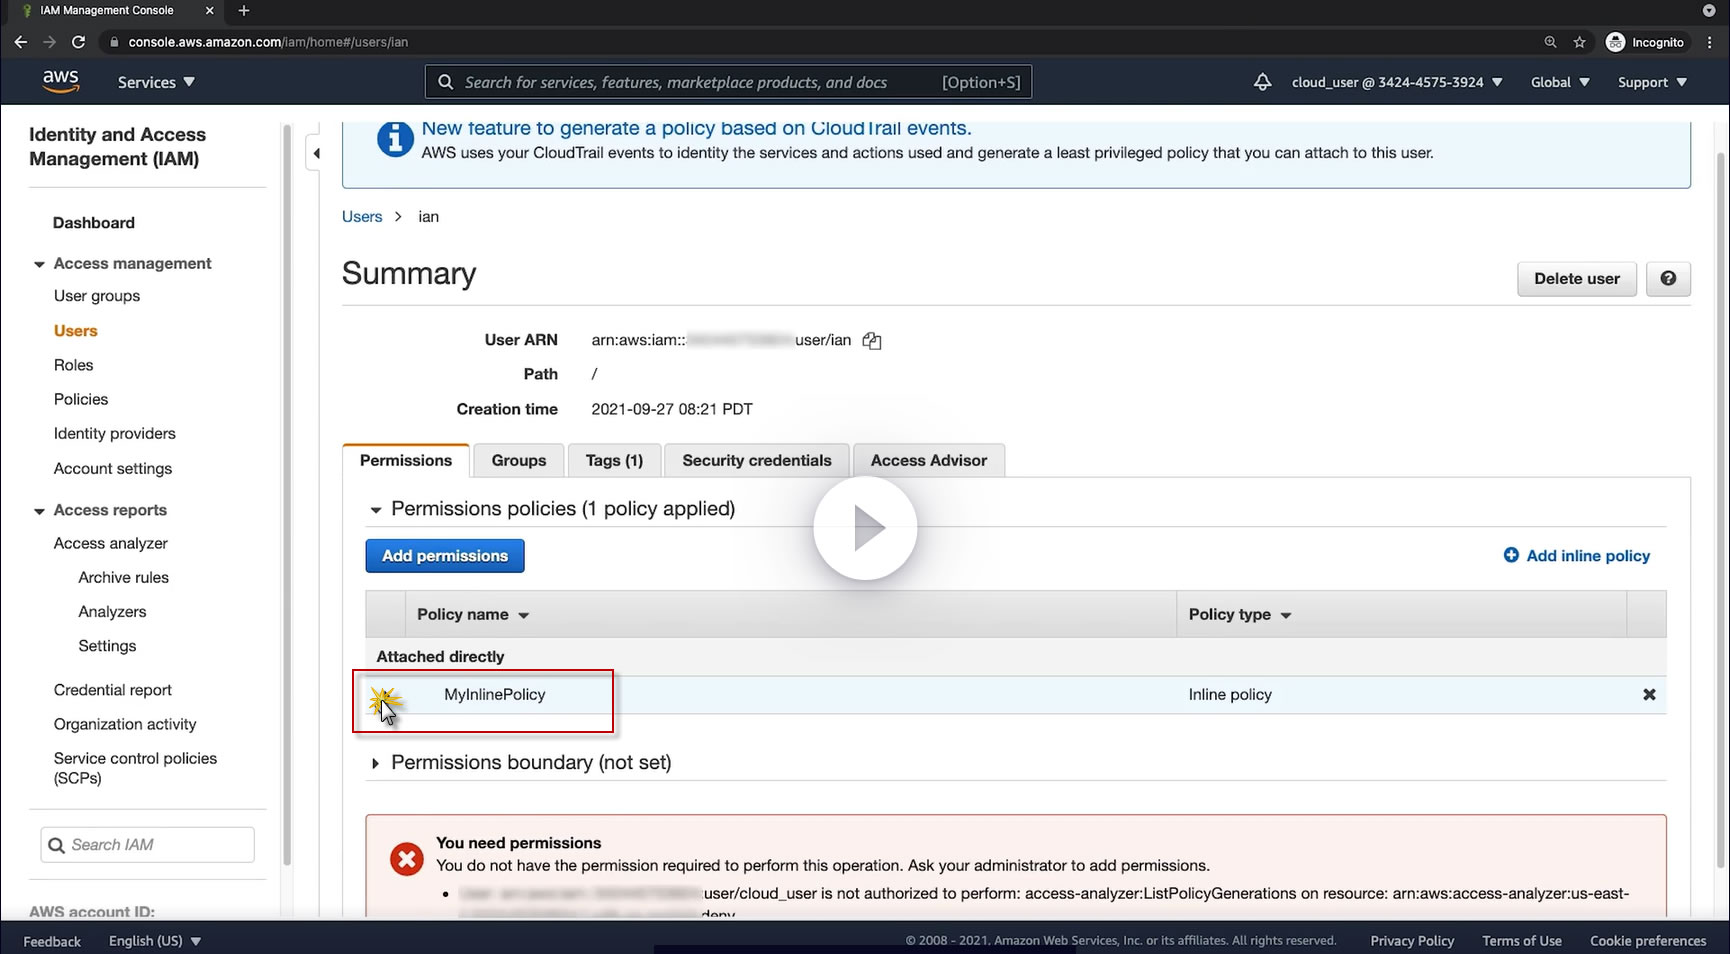Open the Access Advisor tab
This screenshot has width=1730, height=954.
click(x=928, y=461)
